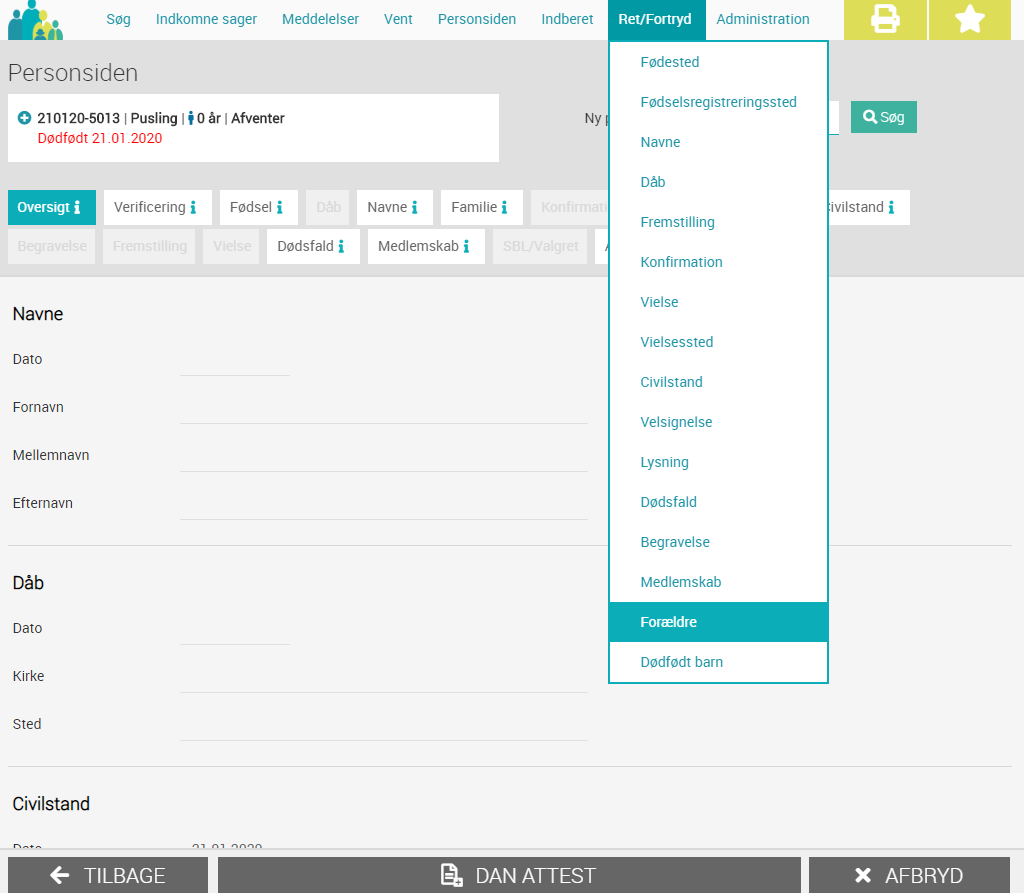Image resolution: width=1024 pixels, height=893 pixels.
Task: Select Medlemskab in dropdown menu
Action: point(718,582)
